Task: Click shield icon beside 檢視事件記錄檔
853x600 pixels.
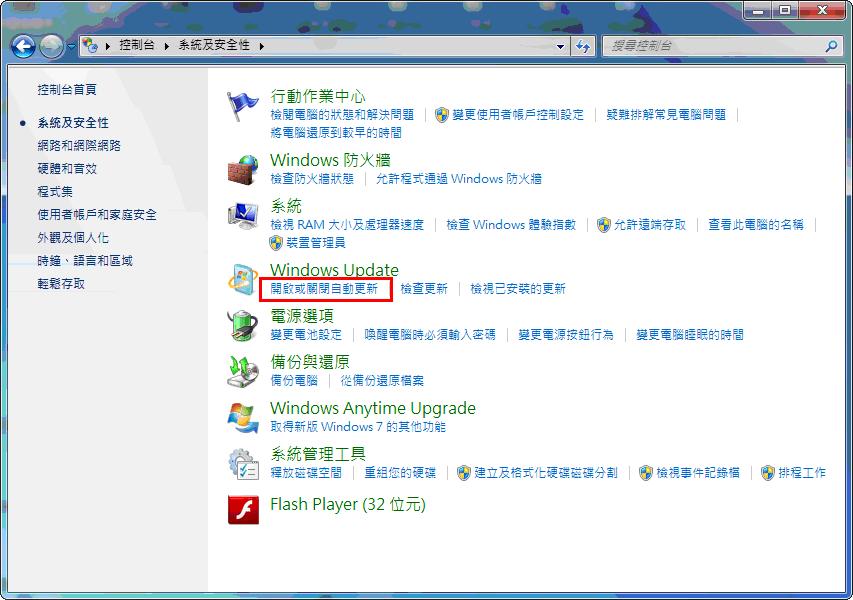Action: tap(646, 473)
